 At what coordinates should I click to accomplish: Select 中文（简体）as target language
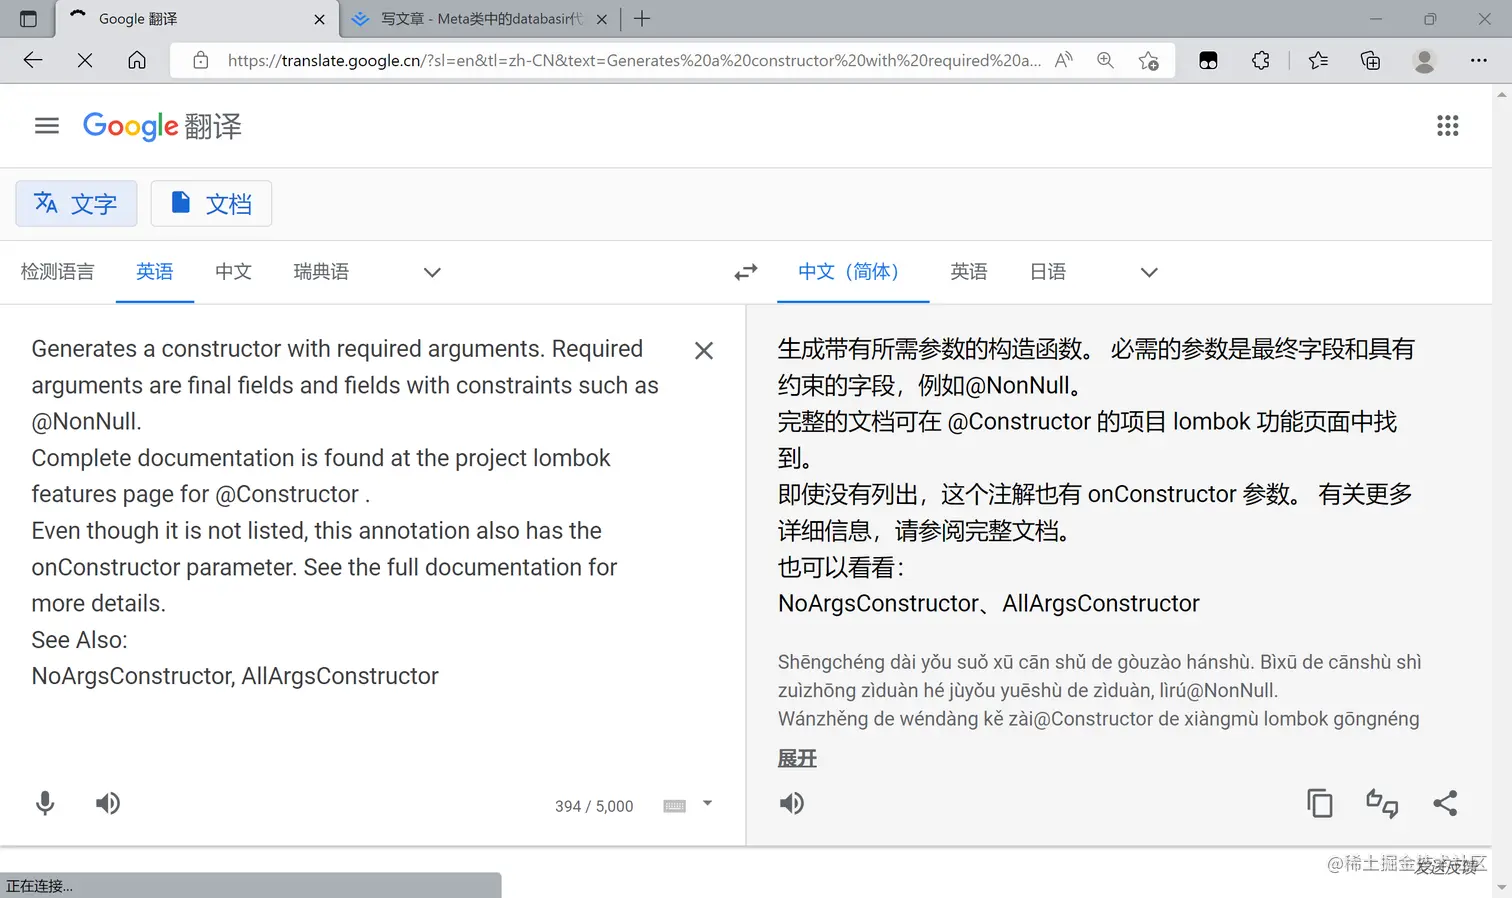click(x=853, y=272)
